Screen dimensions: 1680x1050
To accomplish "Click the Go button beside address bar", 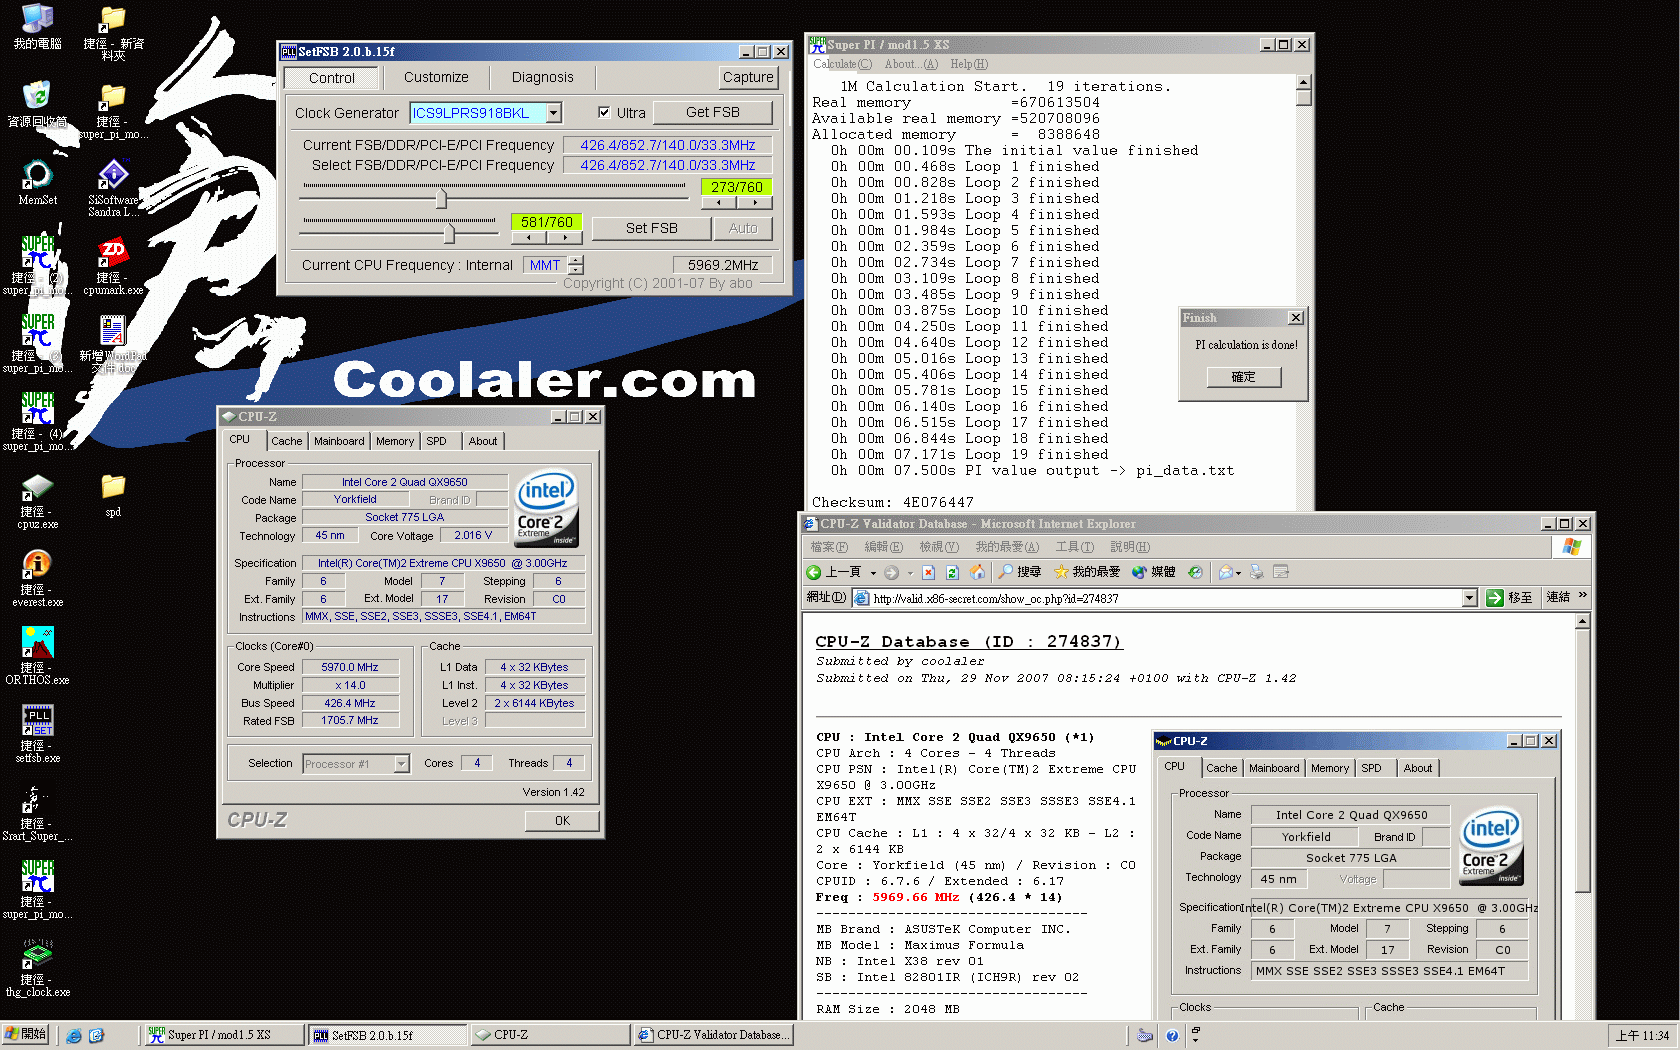I will (1509, 598).
